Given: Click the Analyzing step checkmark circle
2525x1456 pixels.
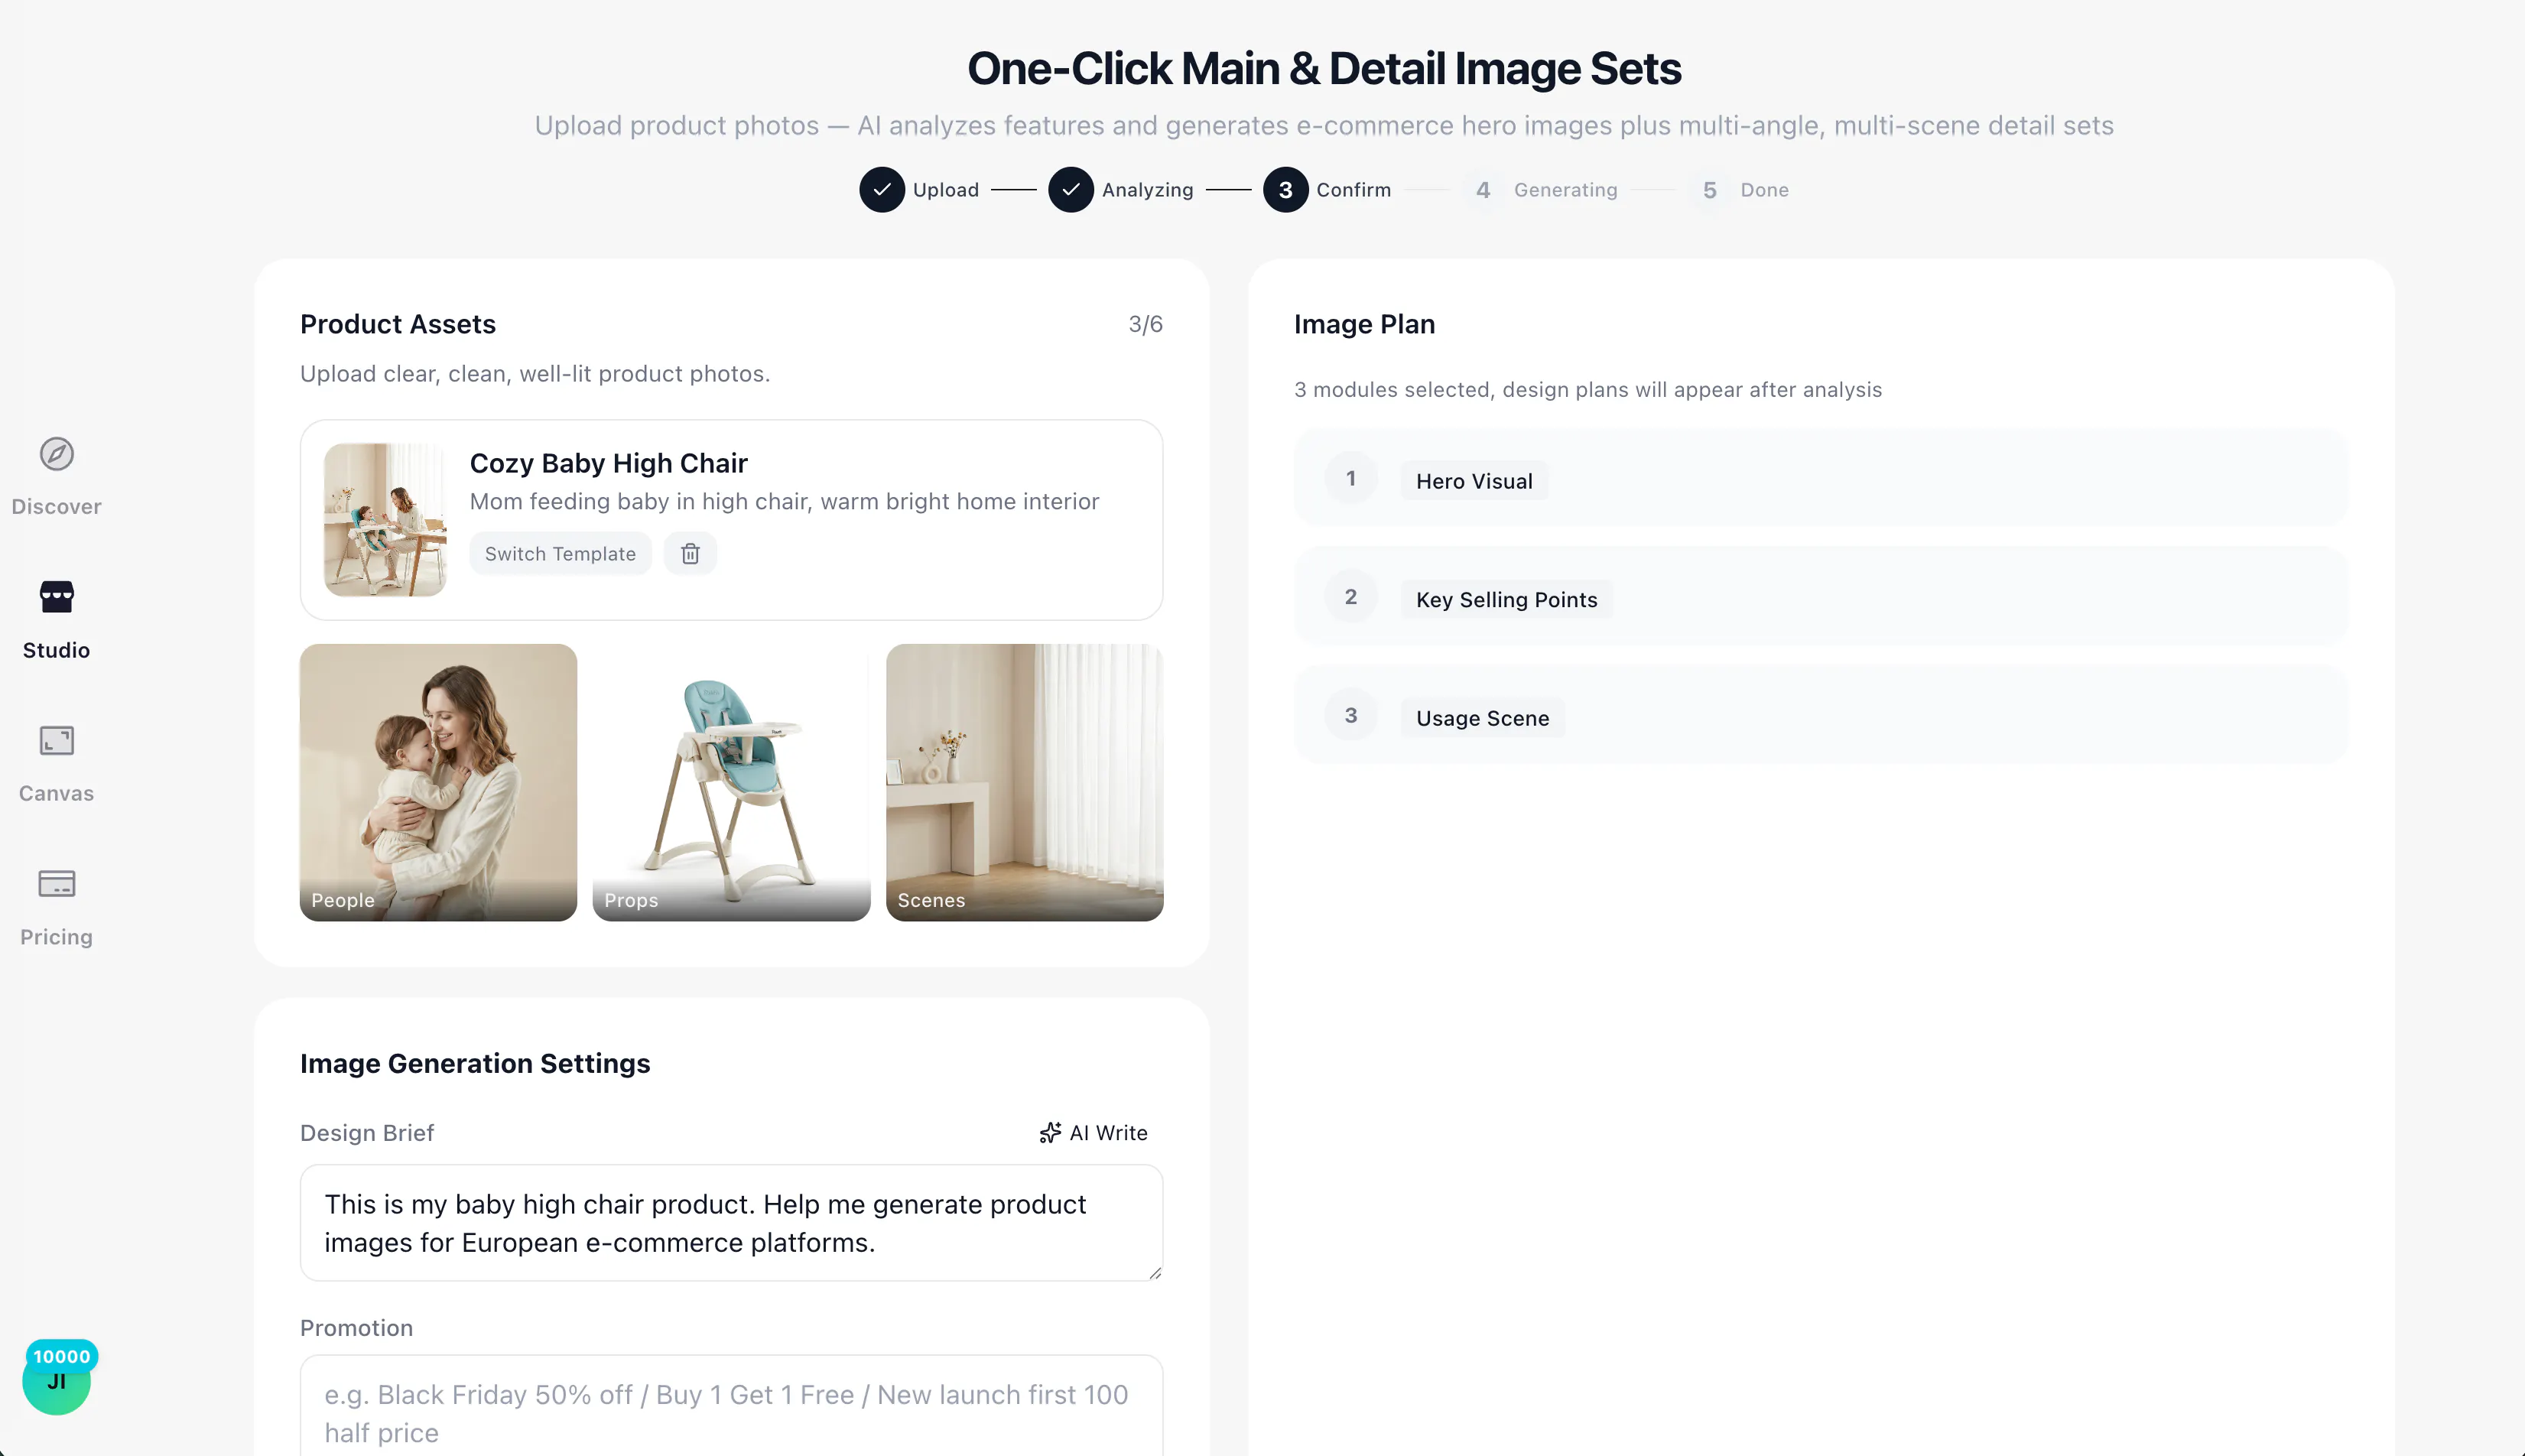Looking at the screenshot, I should (1071, 190).
